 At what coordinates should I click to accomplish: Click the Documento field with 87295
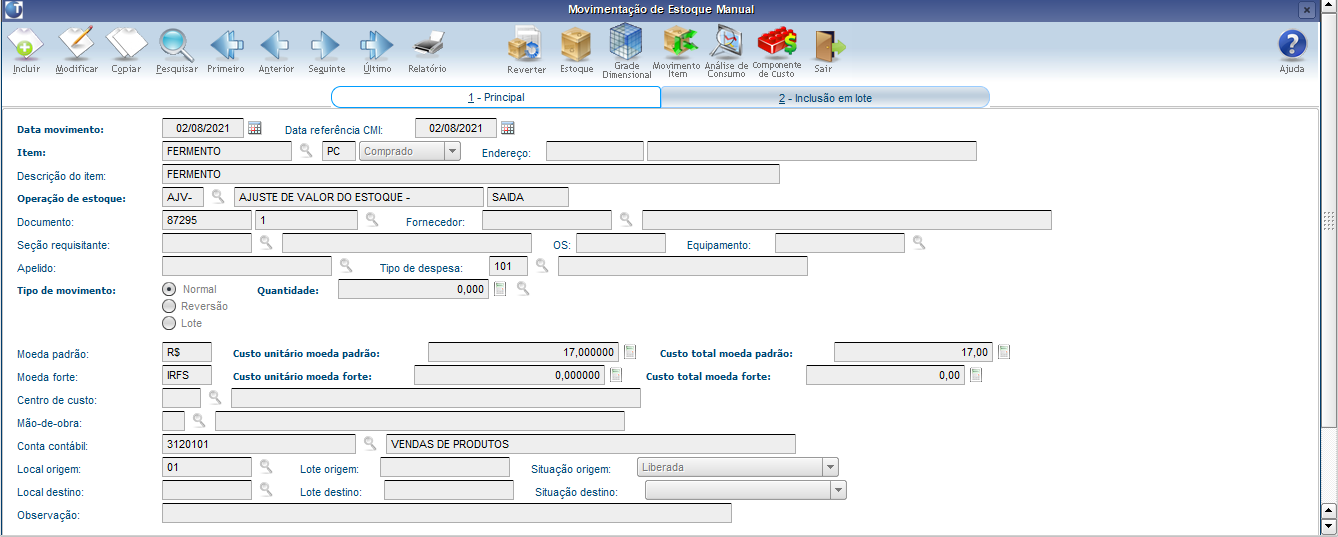click(207, 220)
